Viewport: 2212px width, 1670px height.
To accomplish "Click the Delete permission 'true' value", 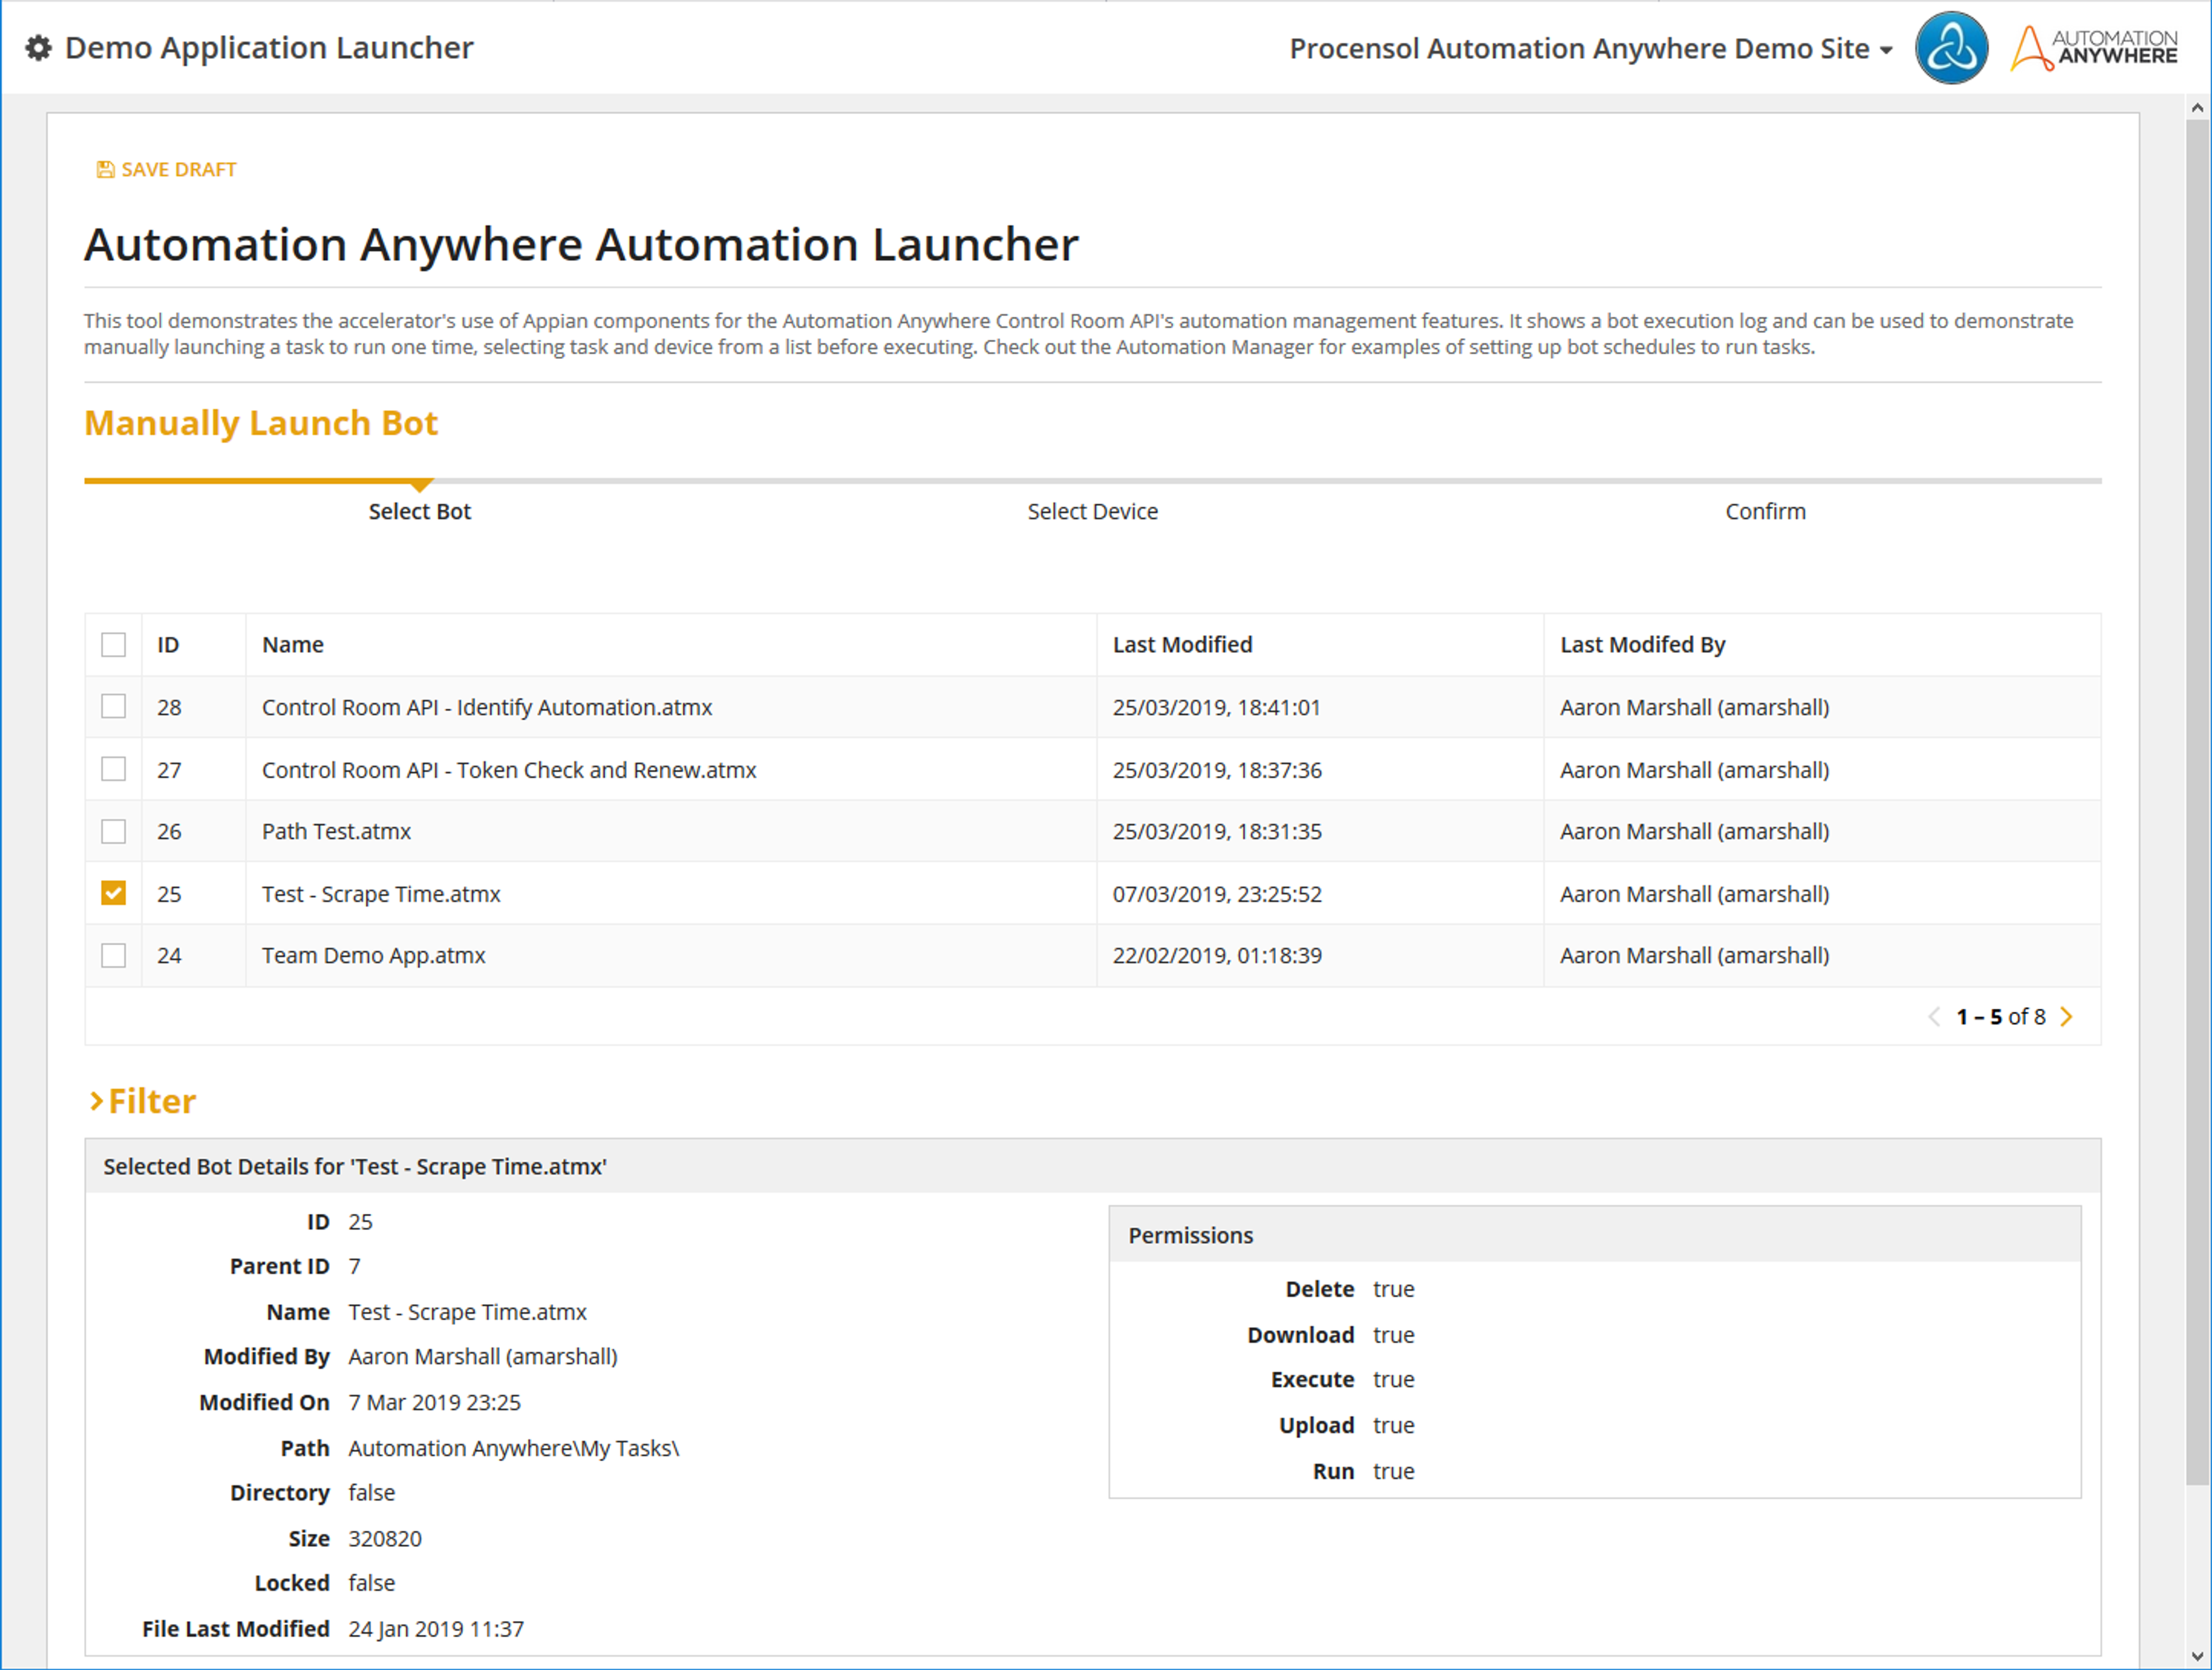I will 1393,1290.
